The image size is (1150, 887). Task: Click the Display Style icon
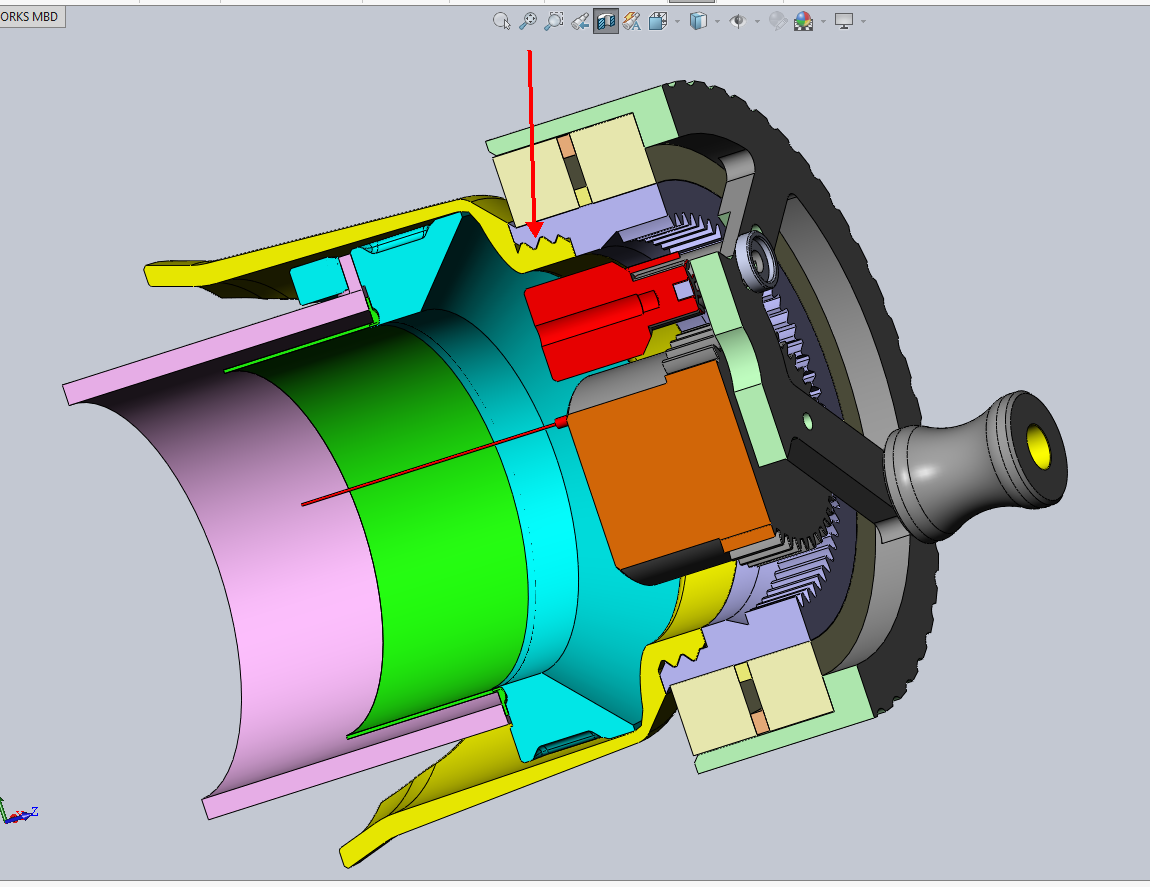coord(698,21)
